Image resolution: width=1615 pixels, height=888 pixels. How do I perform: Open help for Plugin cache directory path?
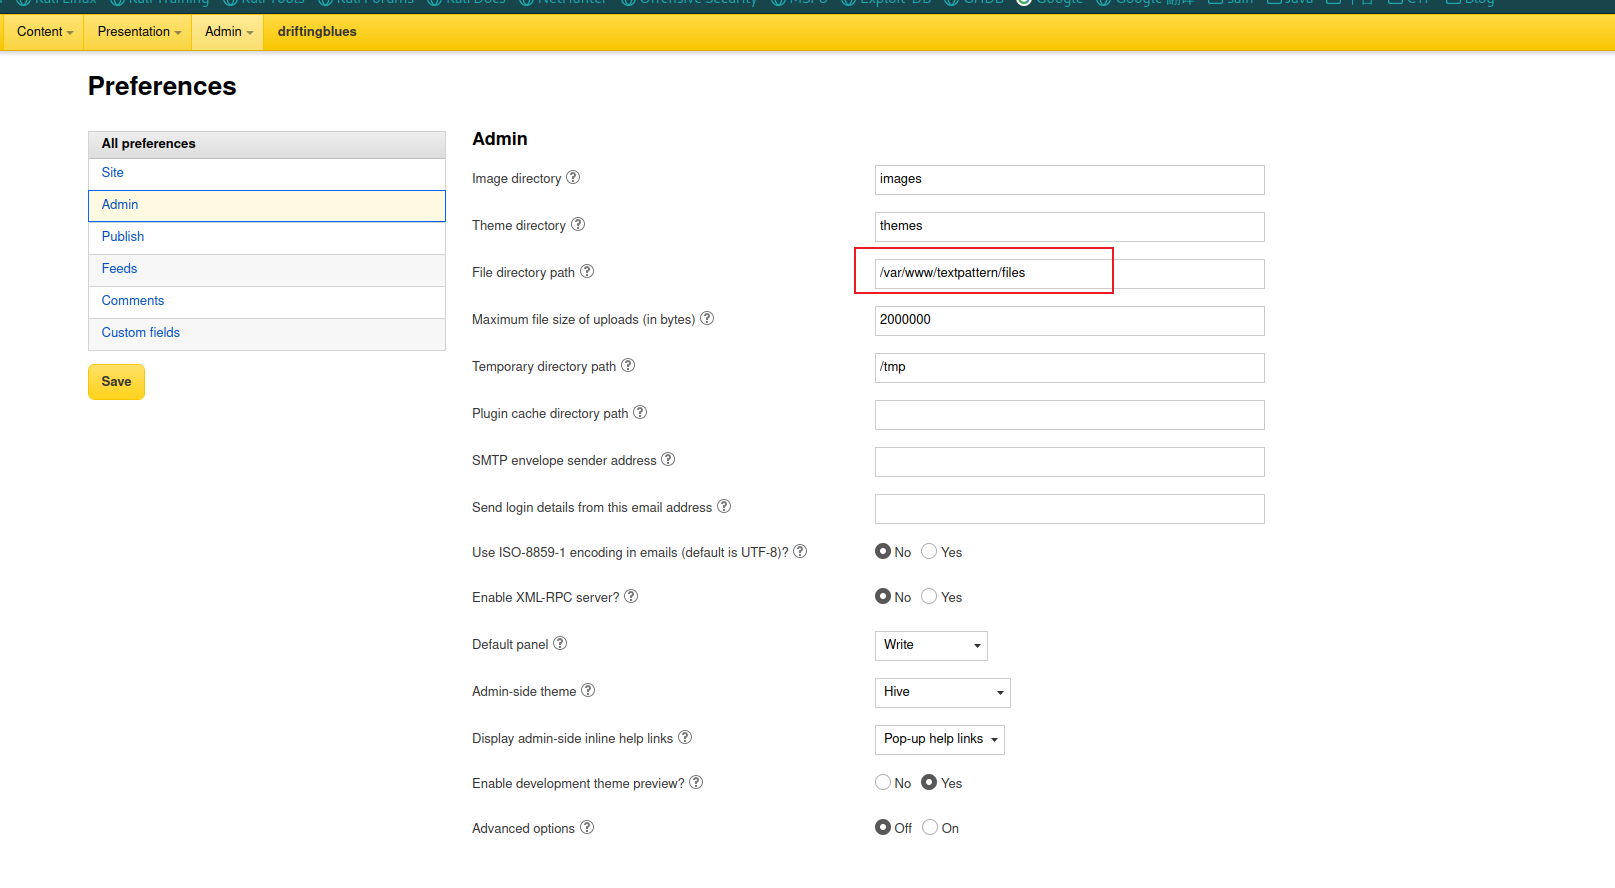point(640,412)
